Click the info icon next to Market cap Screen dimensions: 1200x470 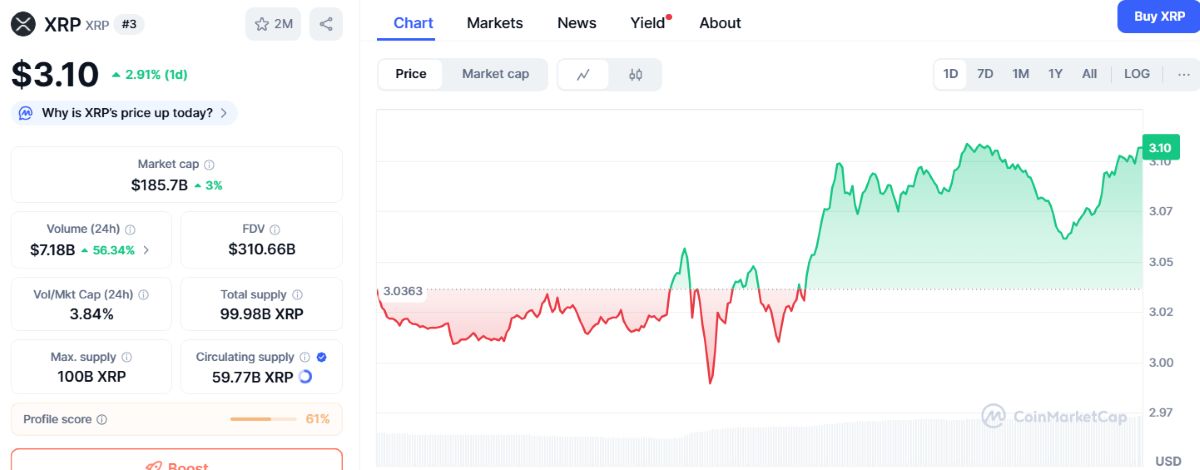pos(209,164)
